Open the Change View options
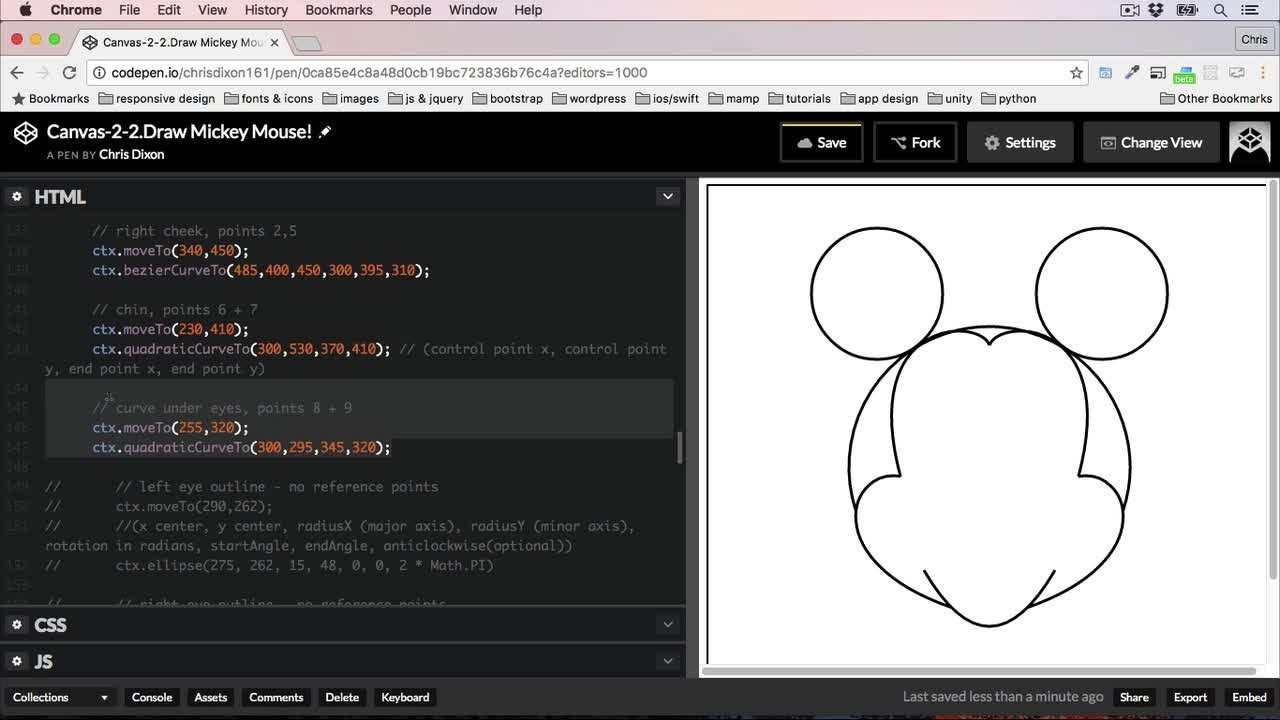 tap(1151, 142)
